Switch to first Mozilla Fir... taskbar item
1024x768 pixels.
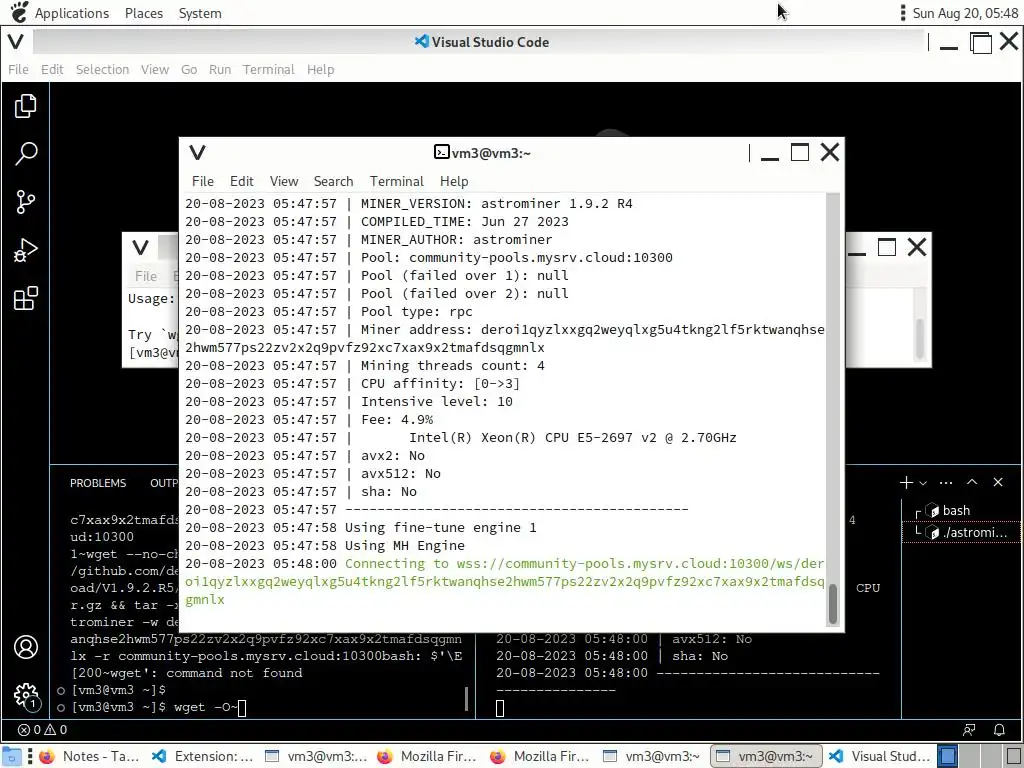coord(428,756)
